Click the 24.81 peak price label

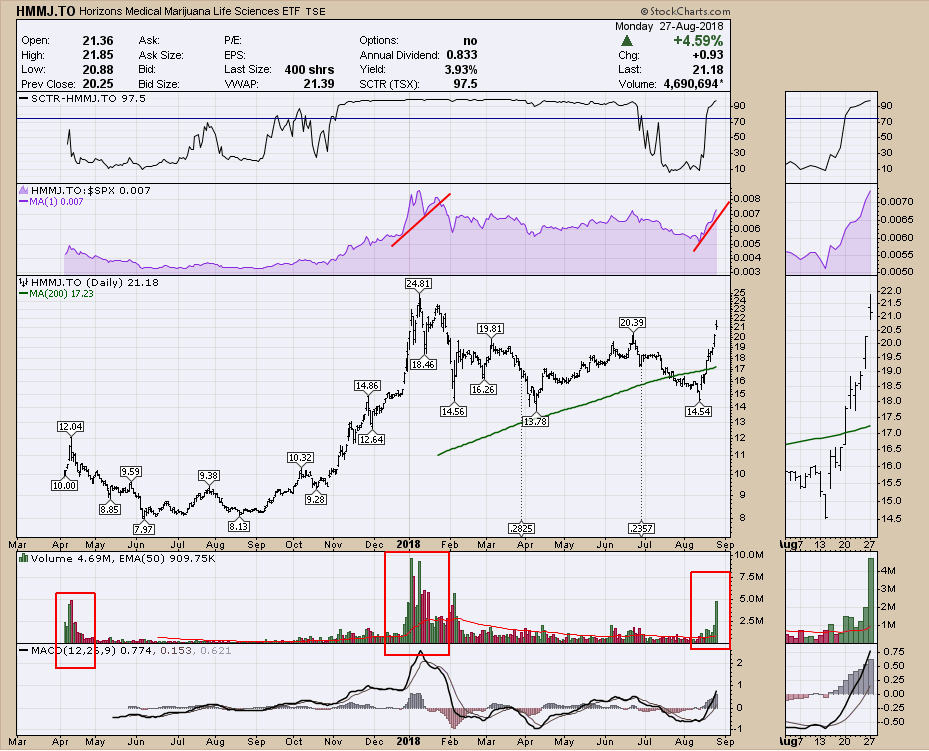coord(418,284)
